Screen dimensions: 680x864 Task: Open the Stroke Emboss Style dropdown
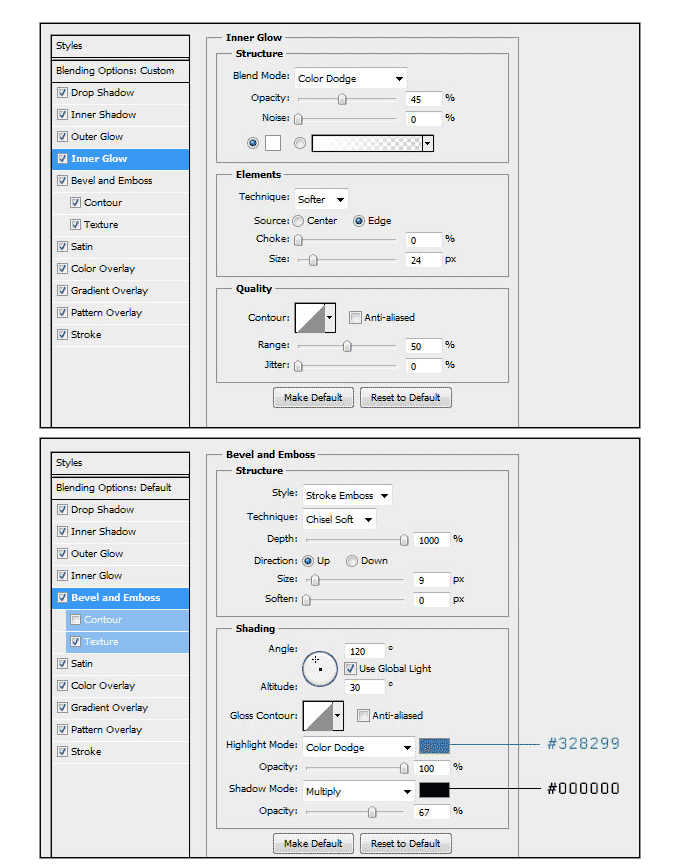point(347,495)
